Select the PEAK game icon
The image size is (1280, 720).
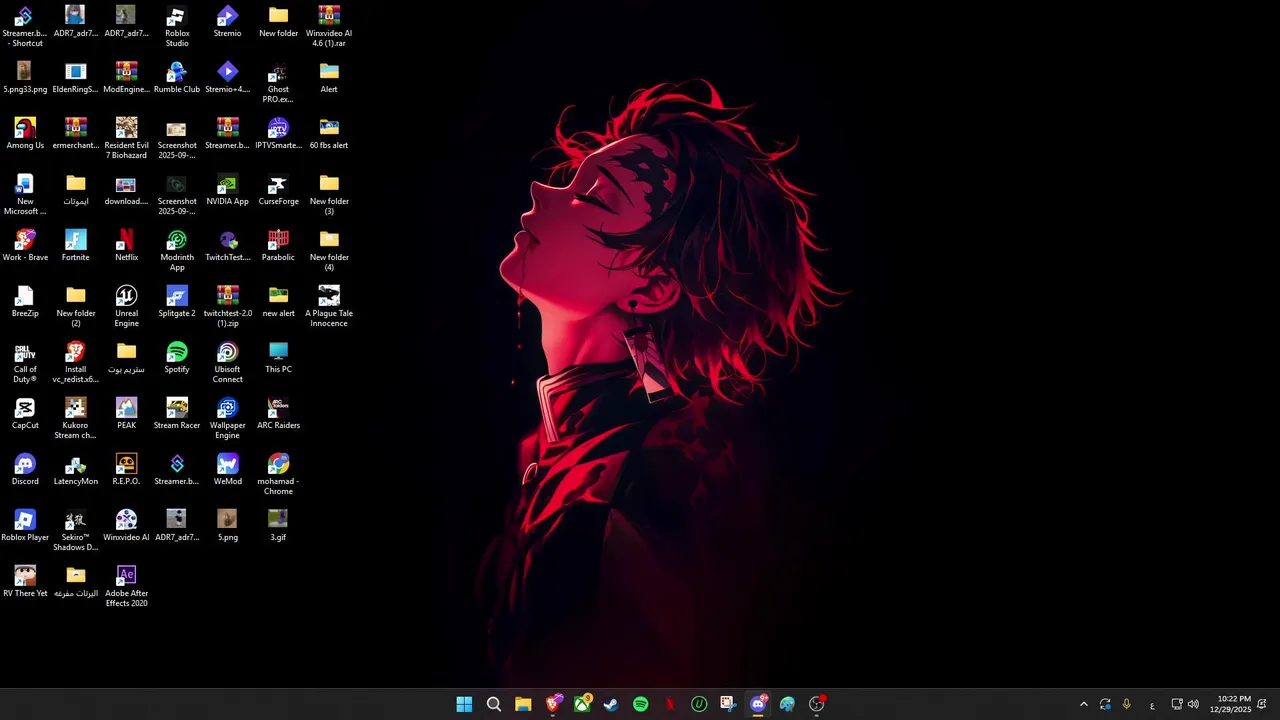point(126,414)
